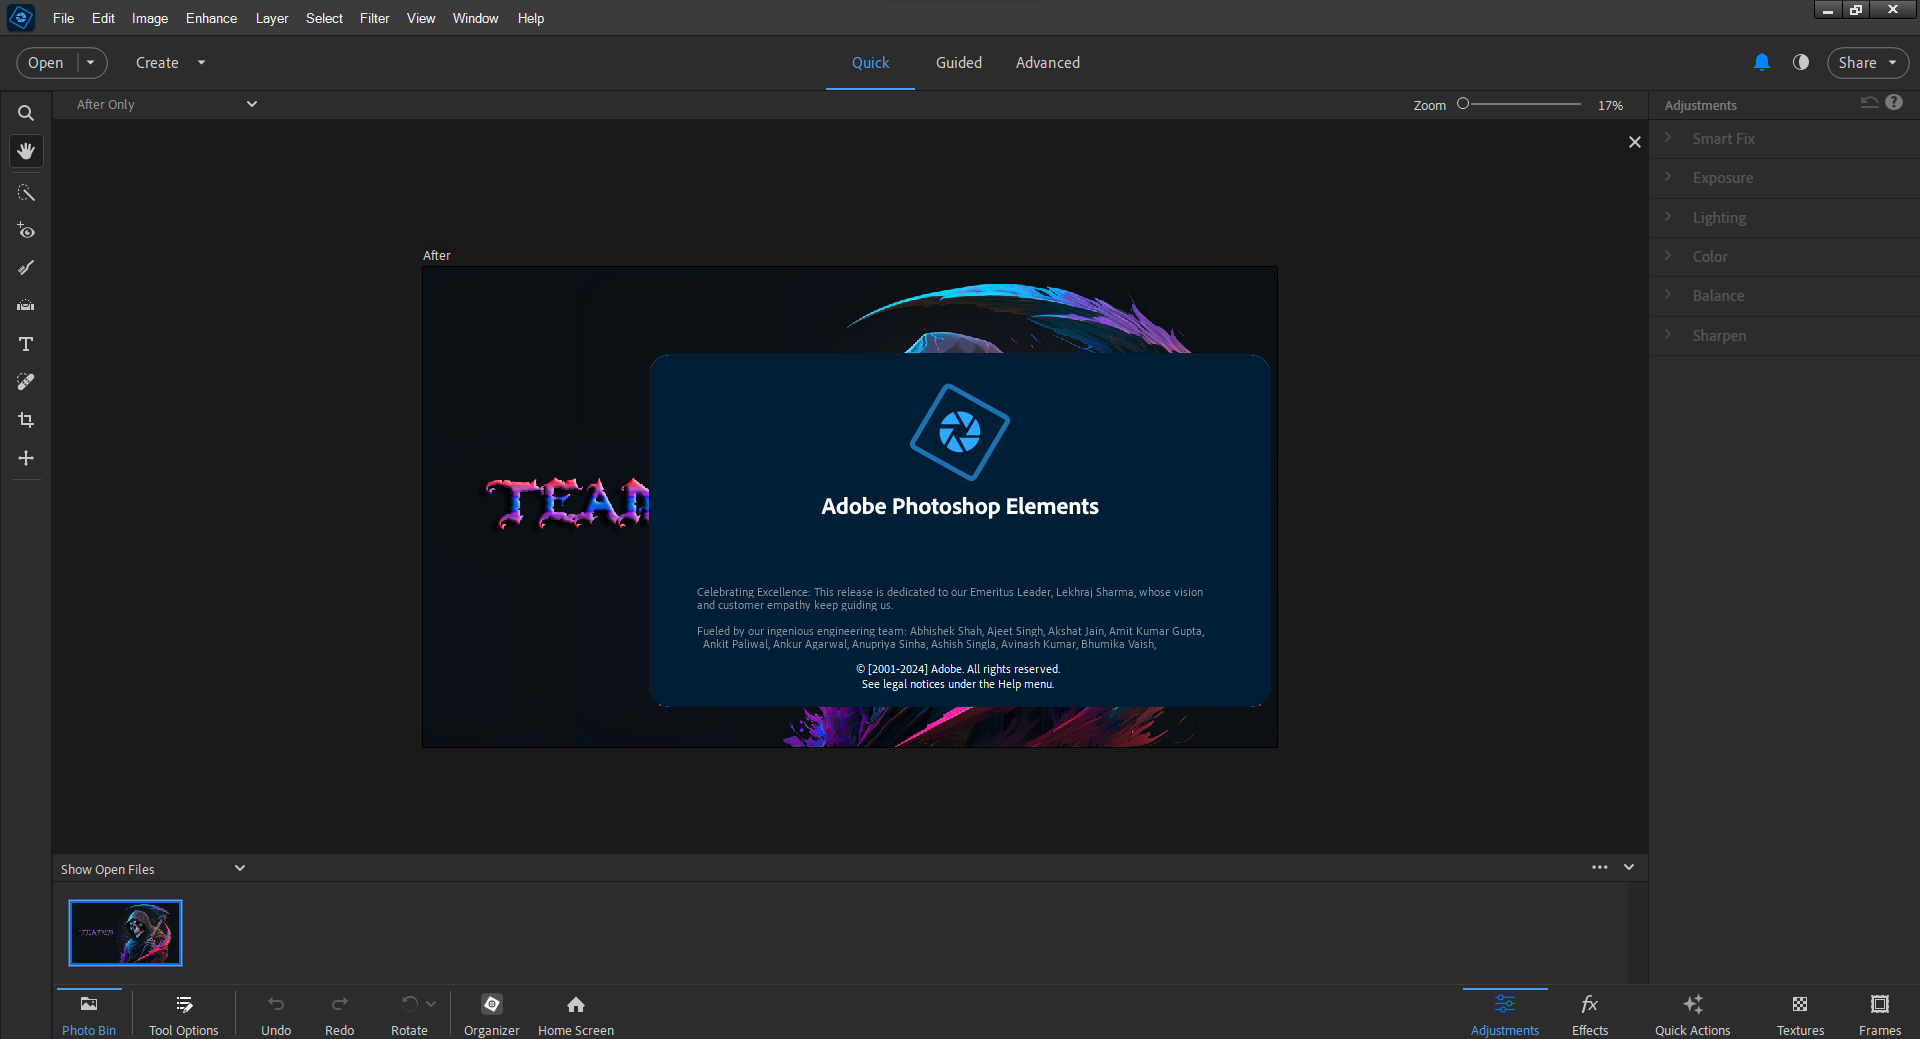Open the Filter menu

pyautogui.click(x=375, y=18)
